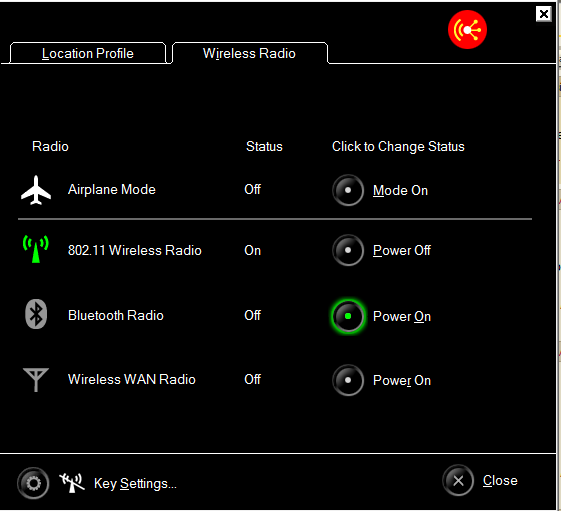Viewport: 561px width, 511px height.
Task: Toggle Bluetooth Radio green power button
Action: pos(348,316)
